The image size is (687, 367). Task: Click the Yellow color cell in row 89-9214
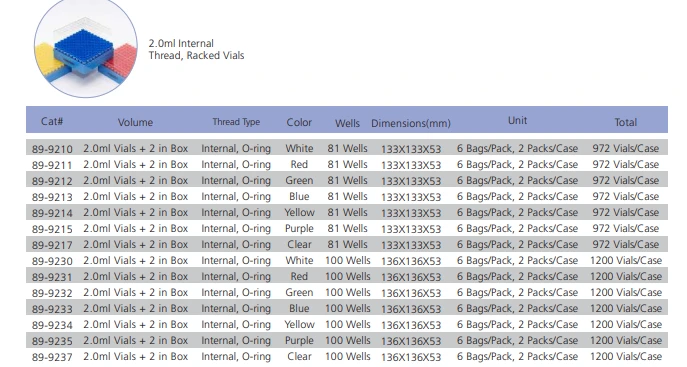(299, 212)
